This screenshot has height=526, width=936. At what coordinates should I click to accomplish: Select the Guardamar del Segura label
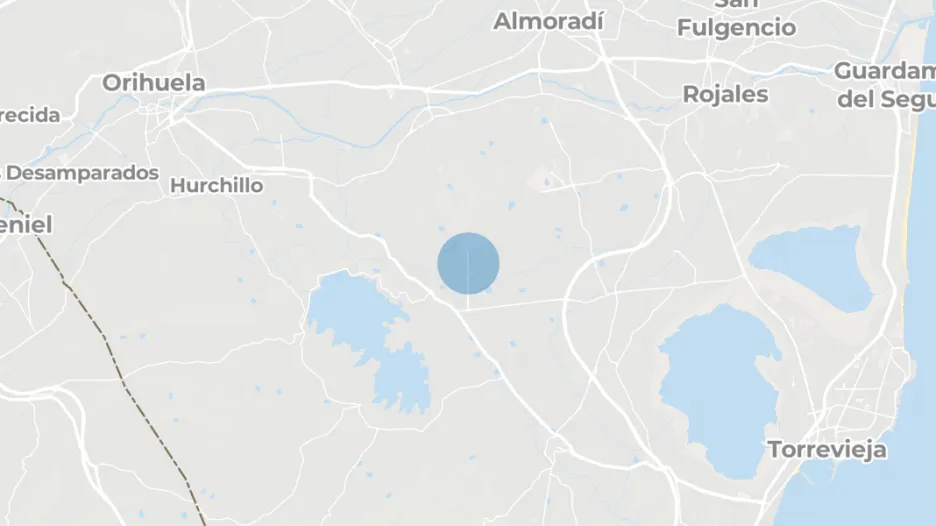point(885,85)
